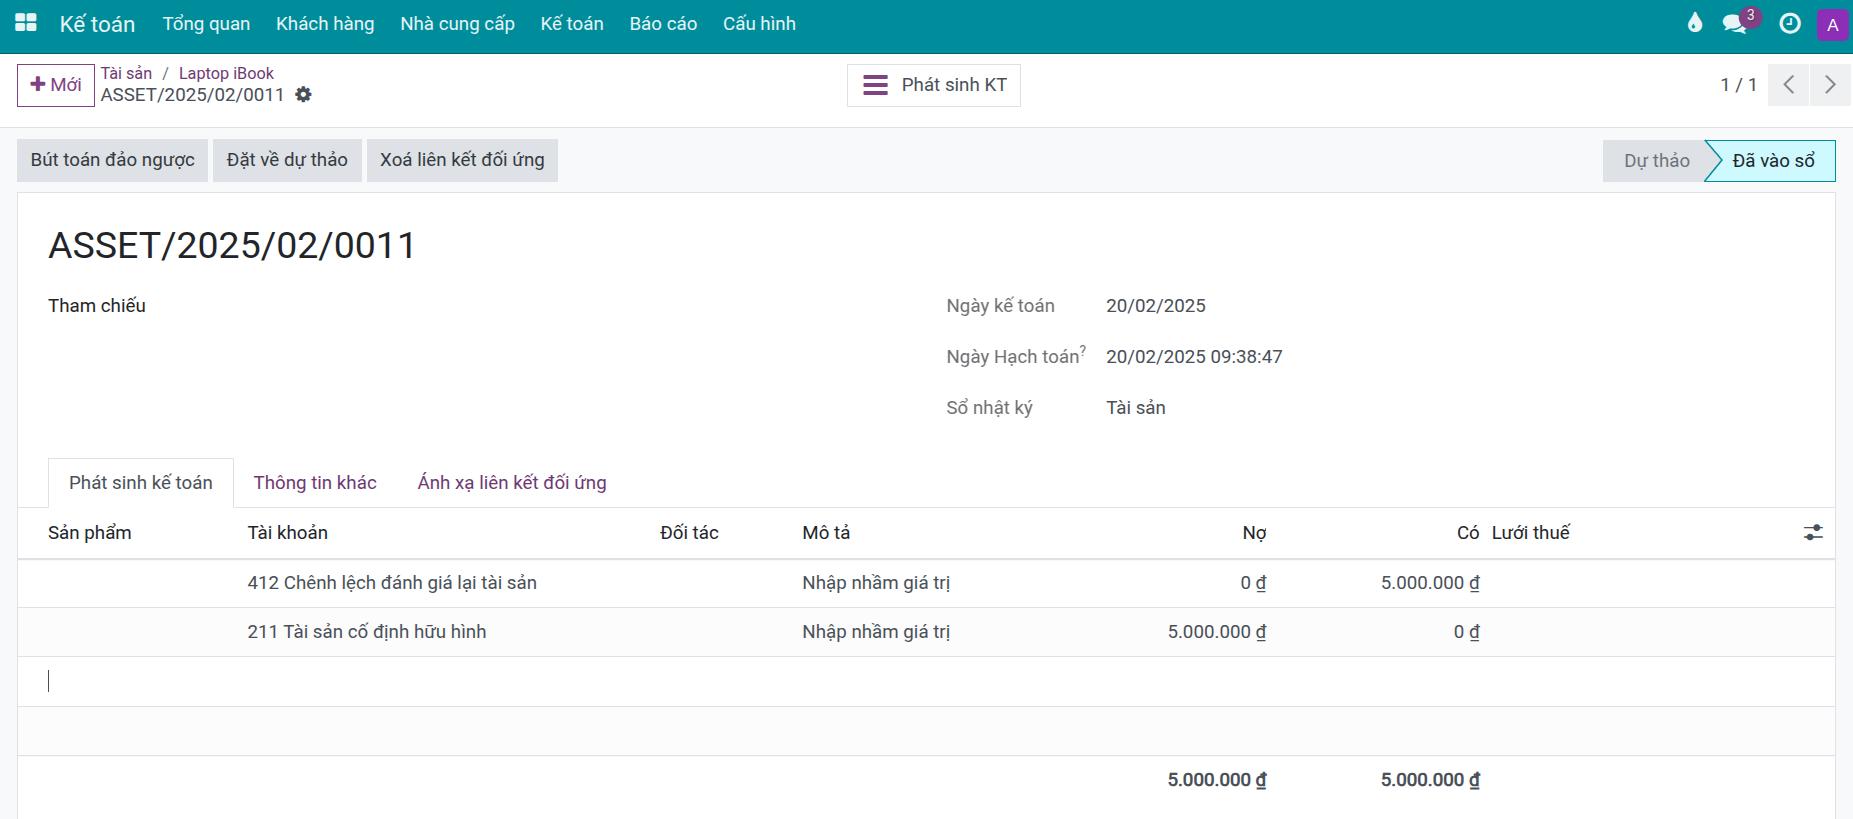The image size is (1853, 819).
Task: Expand the Cấu hình menu
Action: click(x=759, y=24)
